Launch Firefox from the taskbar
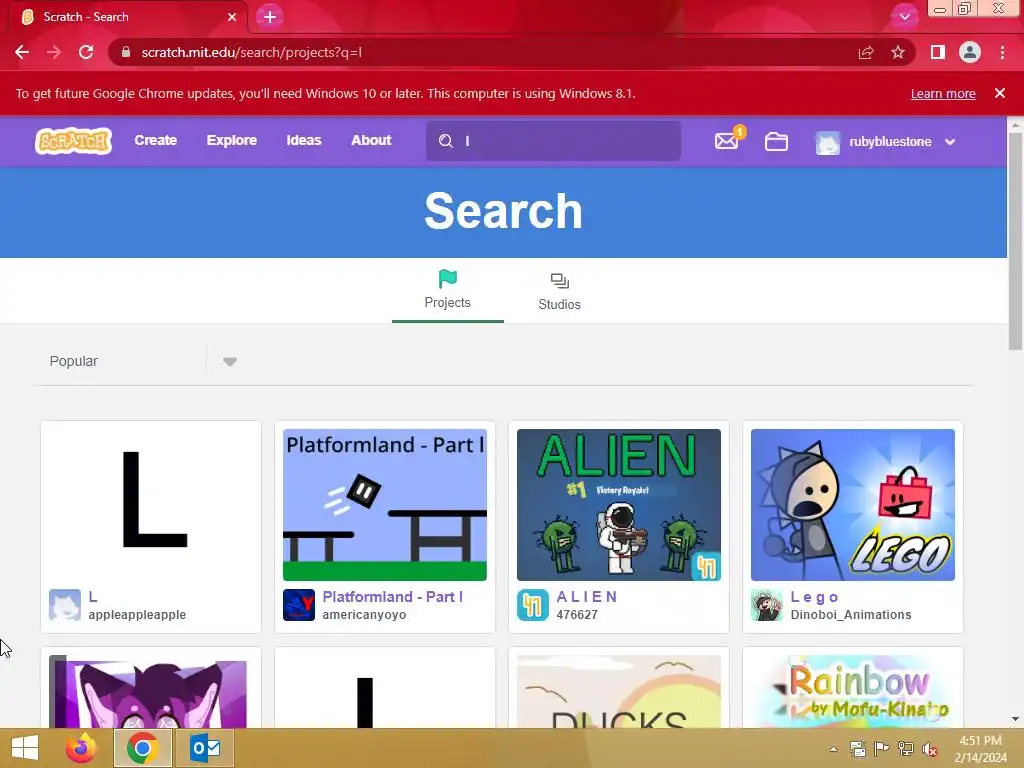The width and height of the screenshot is (1024, 768). click(81, 748)
